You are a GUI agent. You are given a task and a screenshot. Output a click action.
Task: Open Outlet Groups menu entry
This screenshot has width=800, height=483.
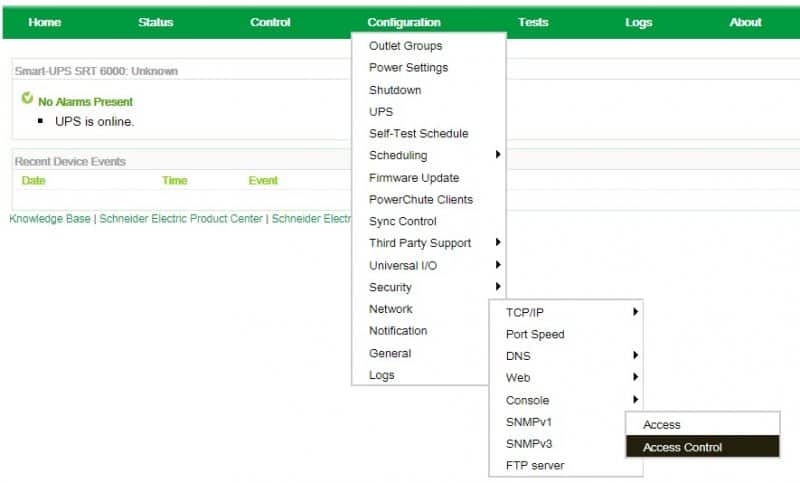405,46
